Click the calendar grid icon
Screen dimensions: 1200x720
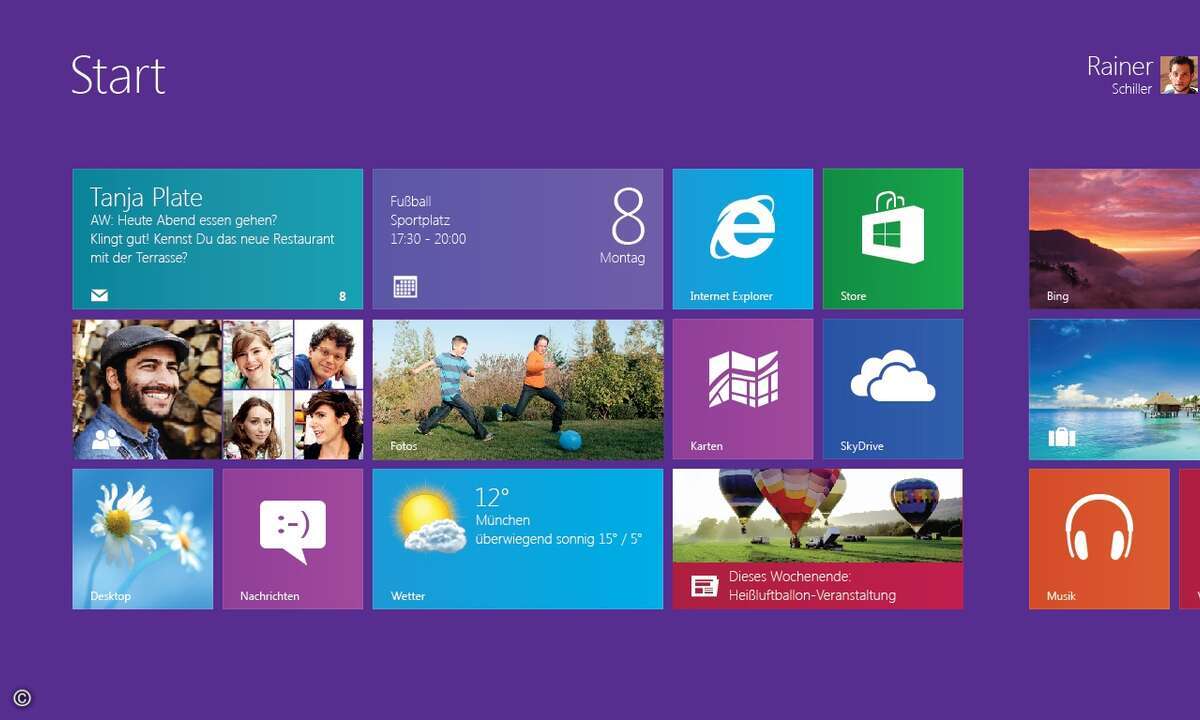click(x=405, y=287)
